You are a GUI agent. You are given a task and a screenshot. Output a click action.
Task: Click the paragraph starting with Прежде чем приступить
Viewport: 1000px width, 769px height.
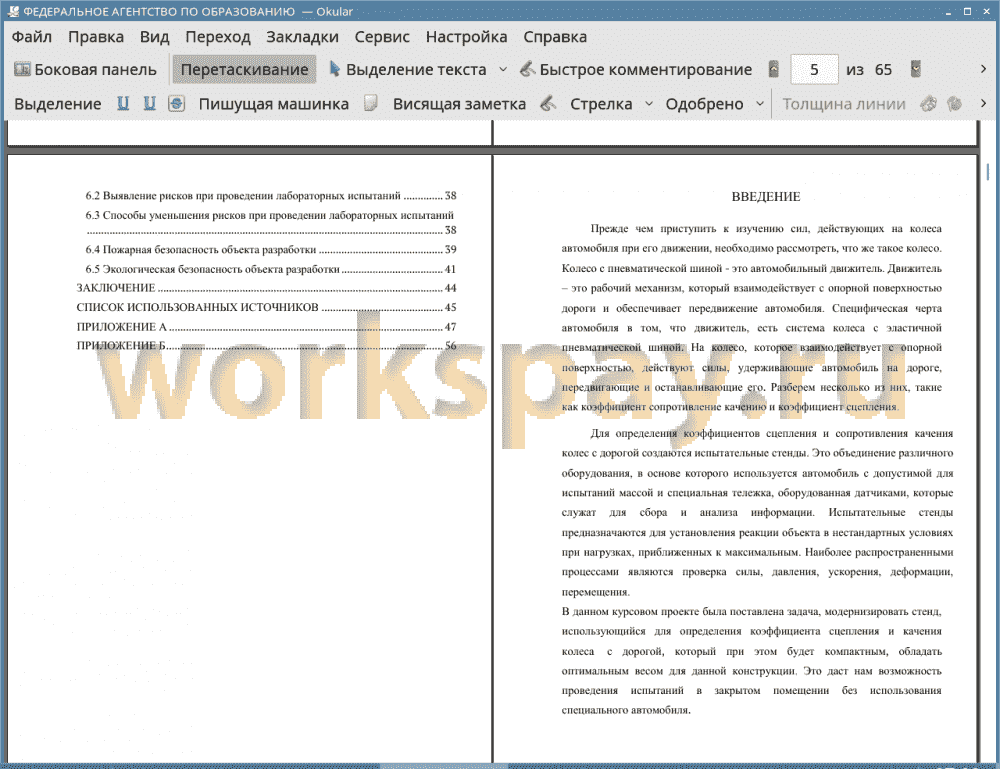pos(751,318)
